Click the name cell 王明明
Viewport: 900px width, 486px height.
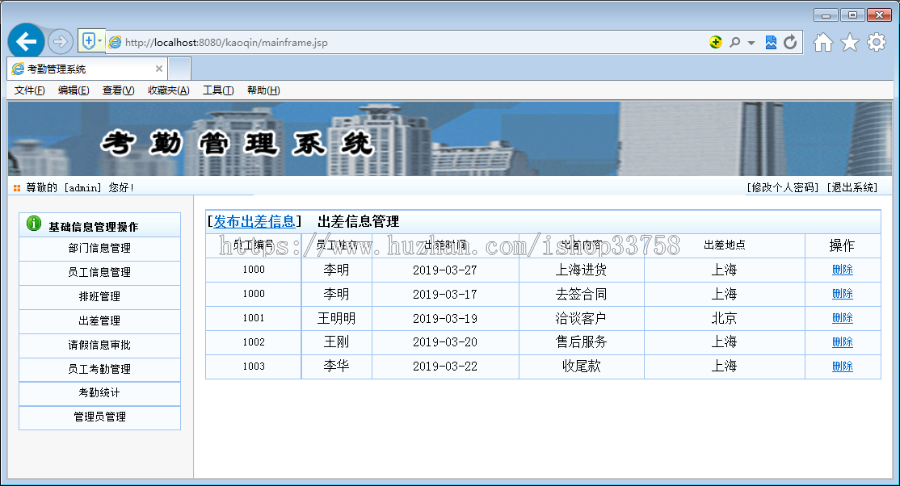(336, 318)
